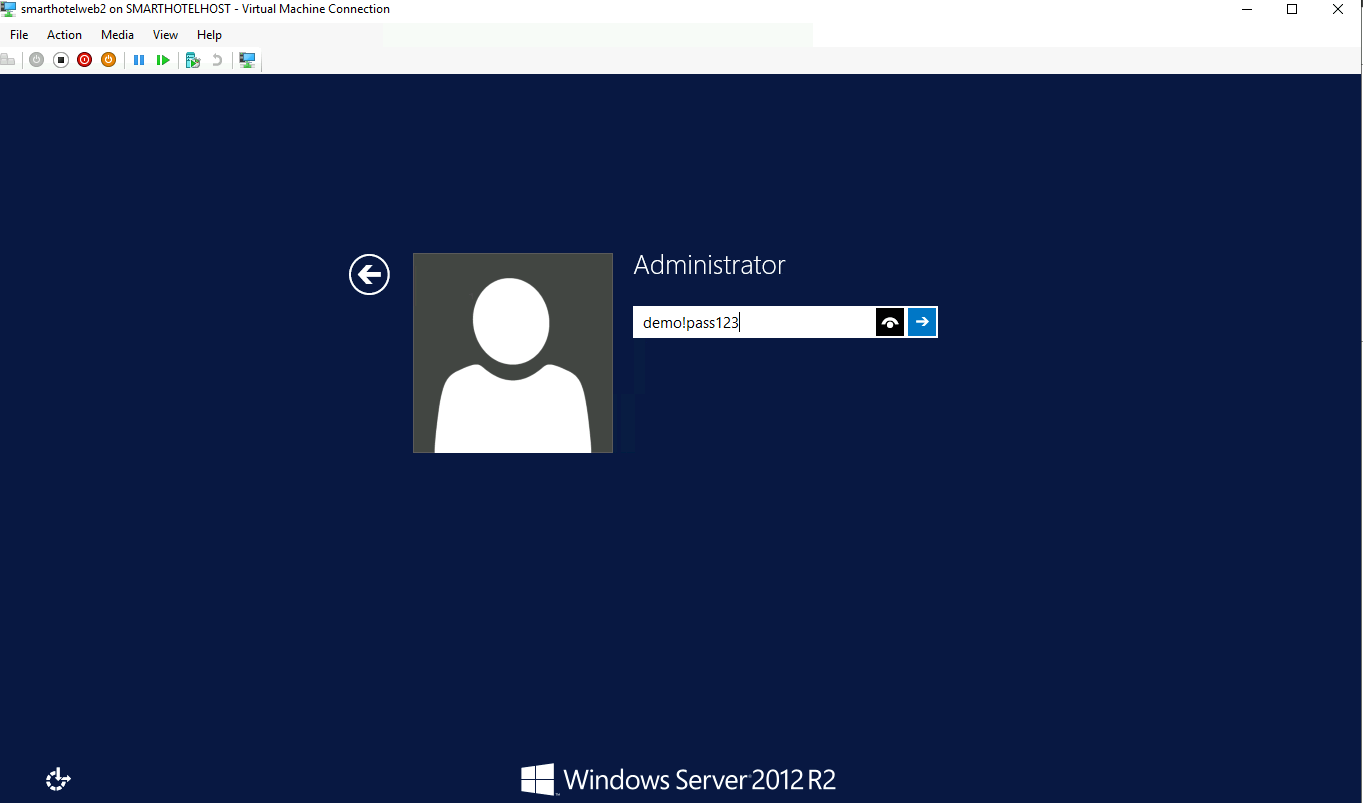The image size is (1363, 803).
Task: Open the Help menu
Action: [x=209, y=35]
